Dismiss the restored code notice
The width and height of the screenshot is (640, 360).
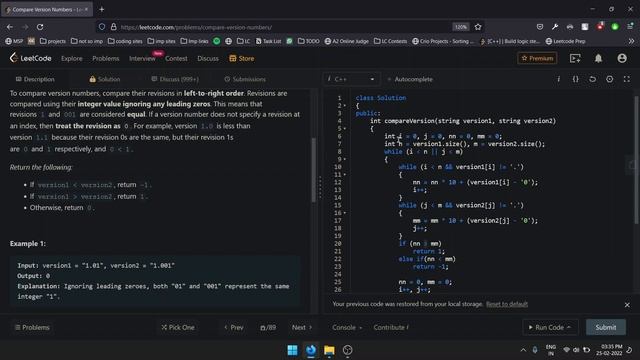(x=627, y=304)
